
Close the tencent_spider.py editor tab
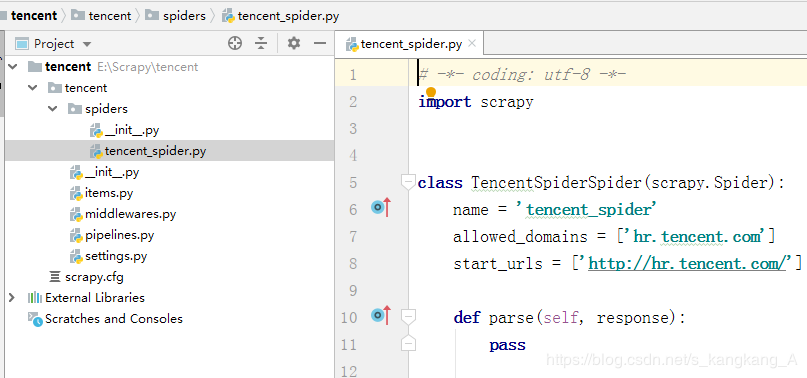point(472,43)
